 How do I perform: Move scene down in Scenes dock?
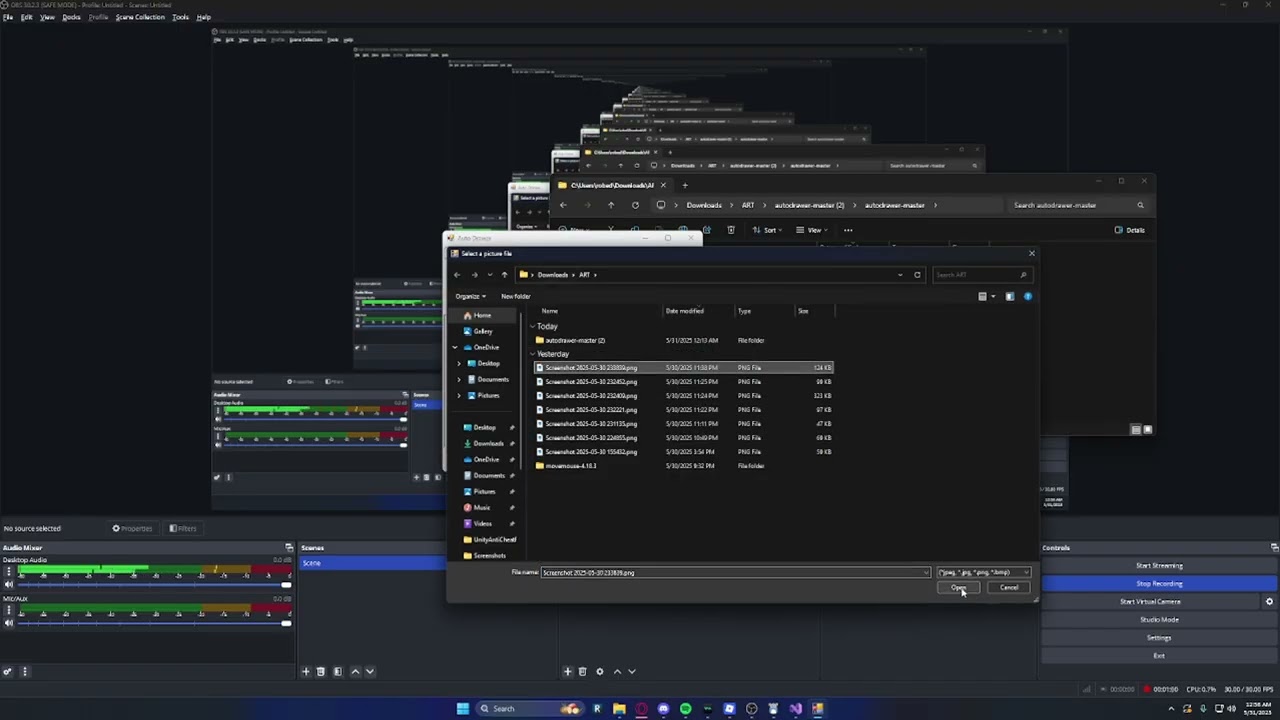tap(369, 672)
